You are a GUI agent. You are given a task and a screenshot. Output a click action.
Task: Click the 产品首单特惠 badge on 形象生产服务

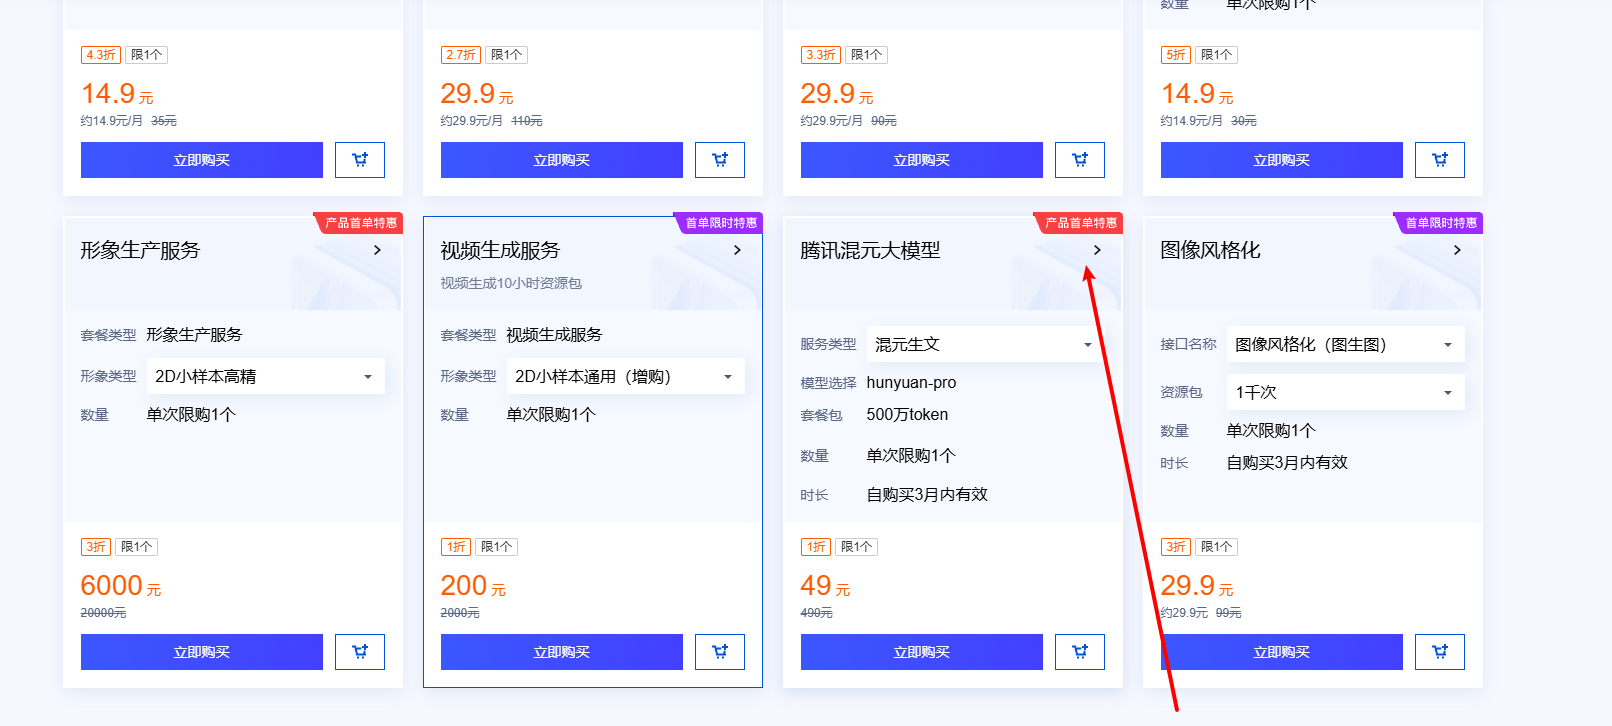point(360,223)
